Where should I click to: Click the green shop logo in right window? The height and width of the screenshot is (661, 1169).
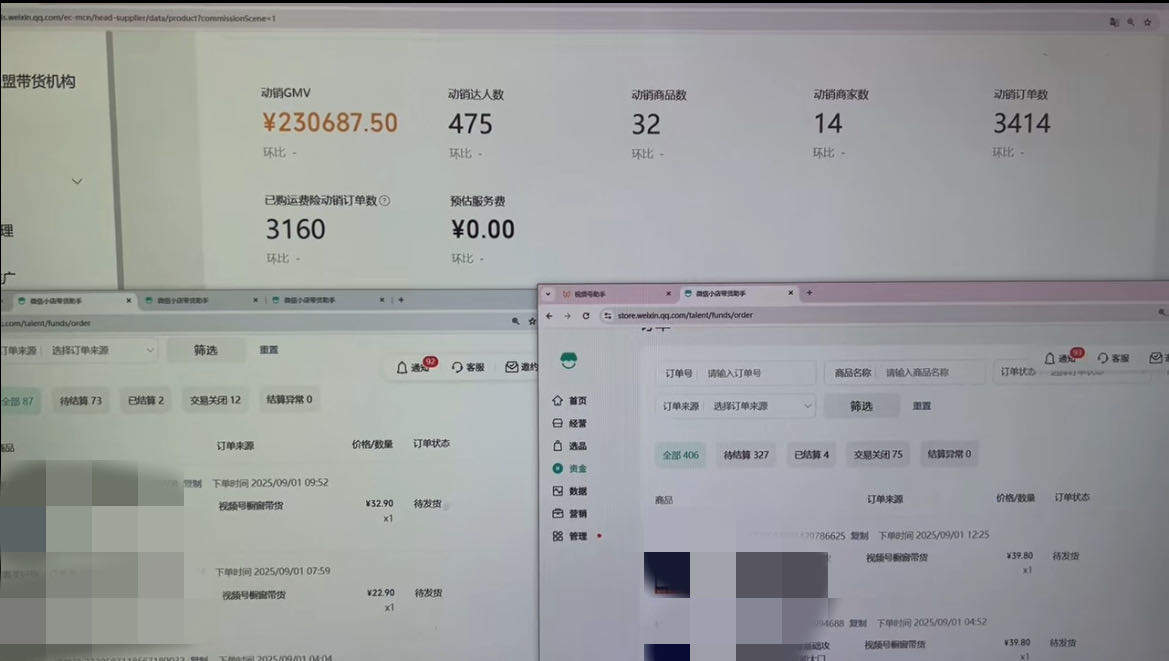coord(569,361)
